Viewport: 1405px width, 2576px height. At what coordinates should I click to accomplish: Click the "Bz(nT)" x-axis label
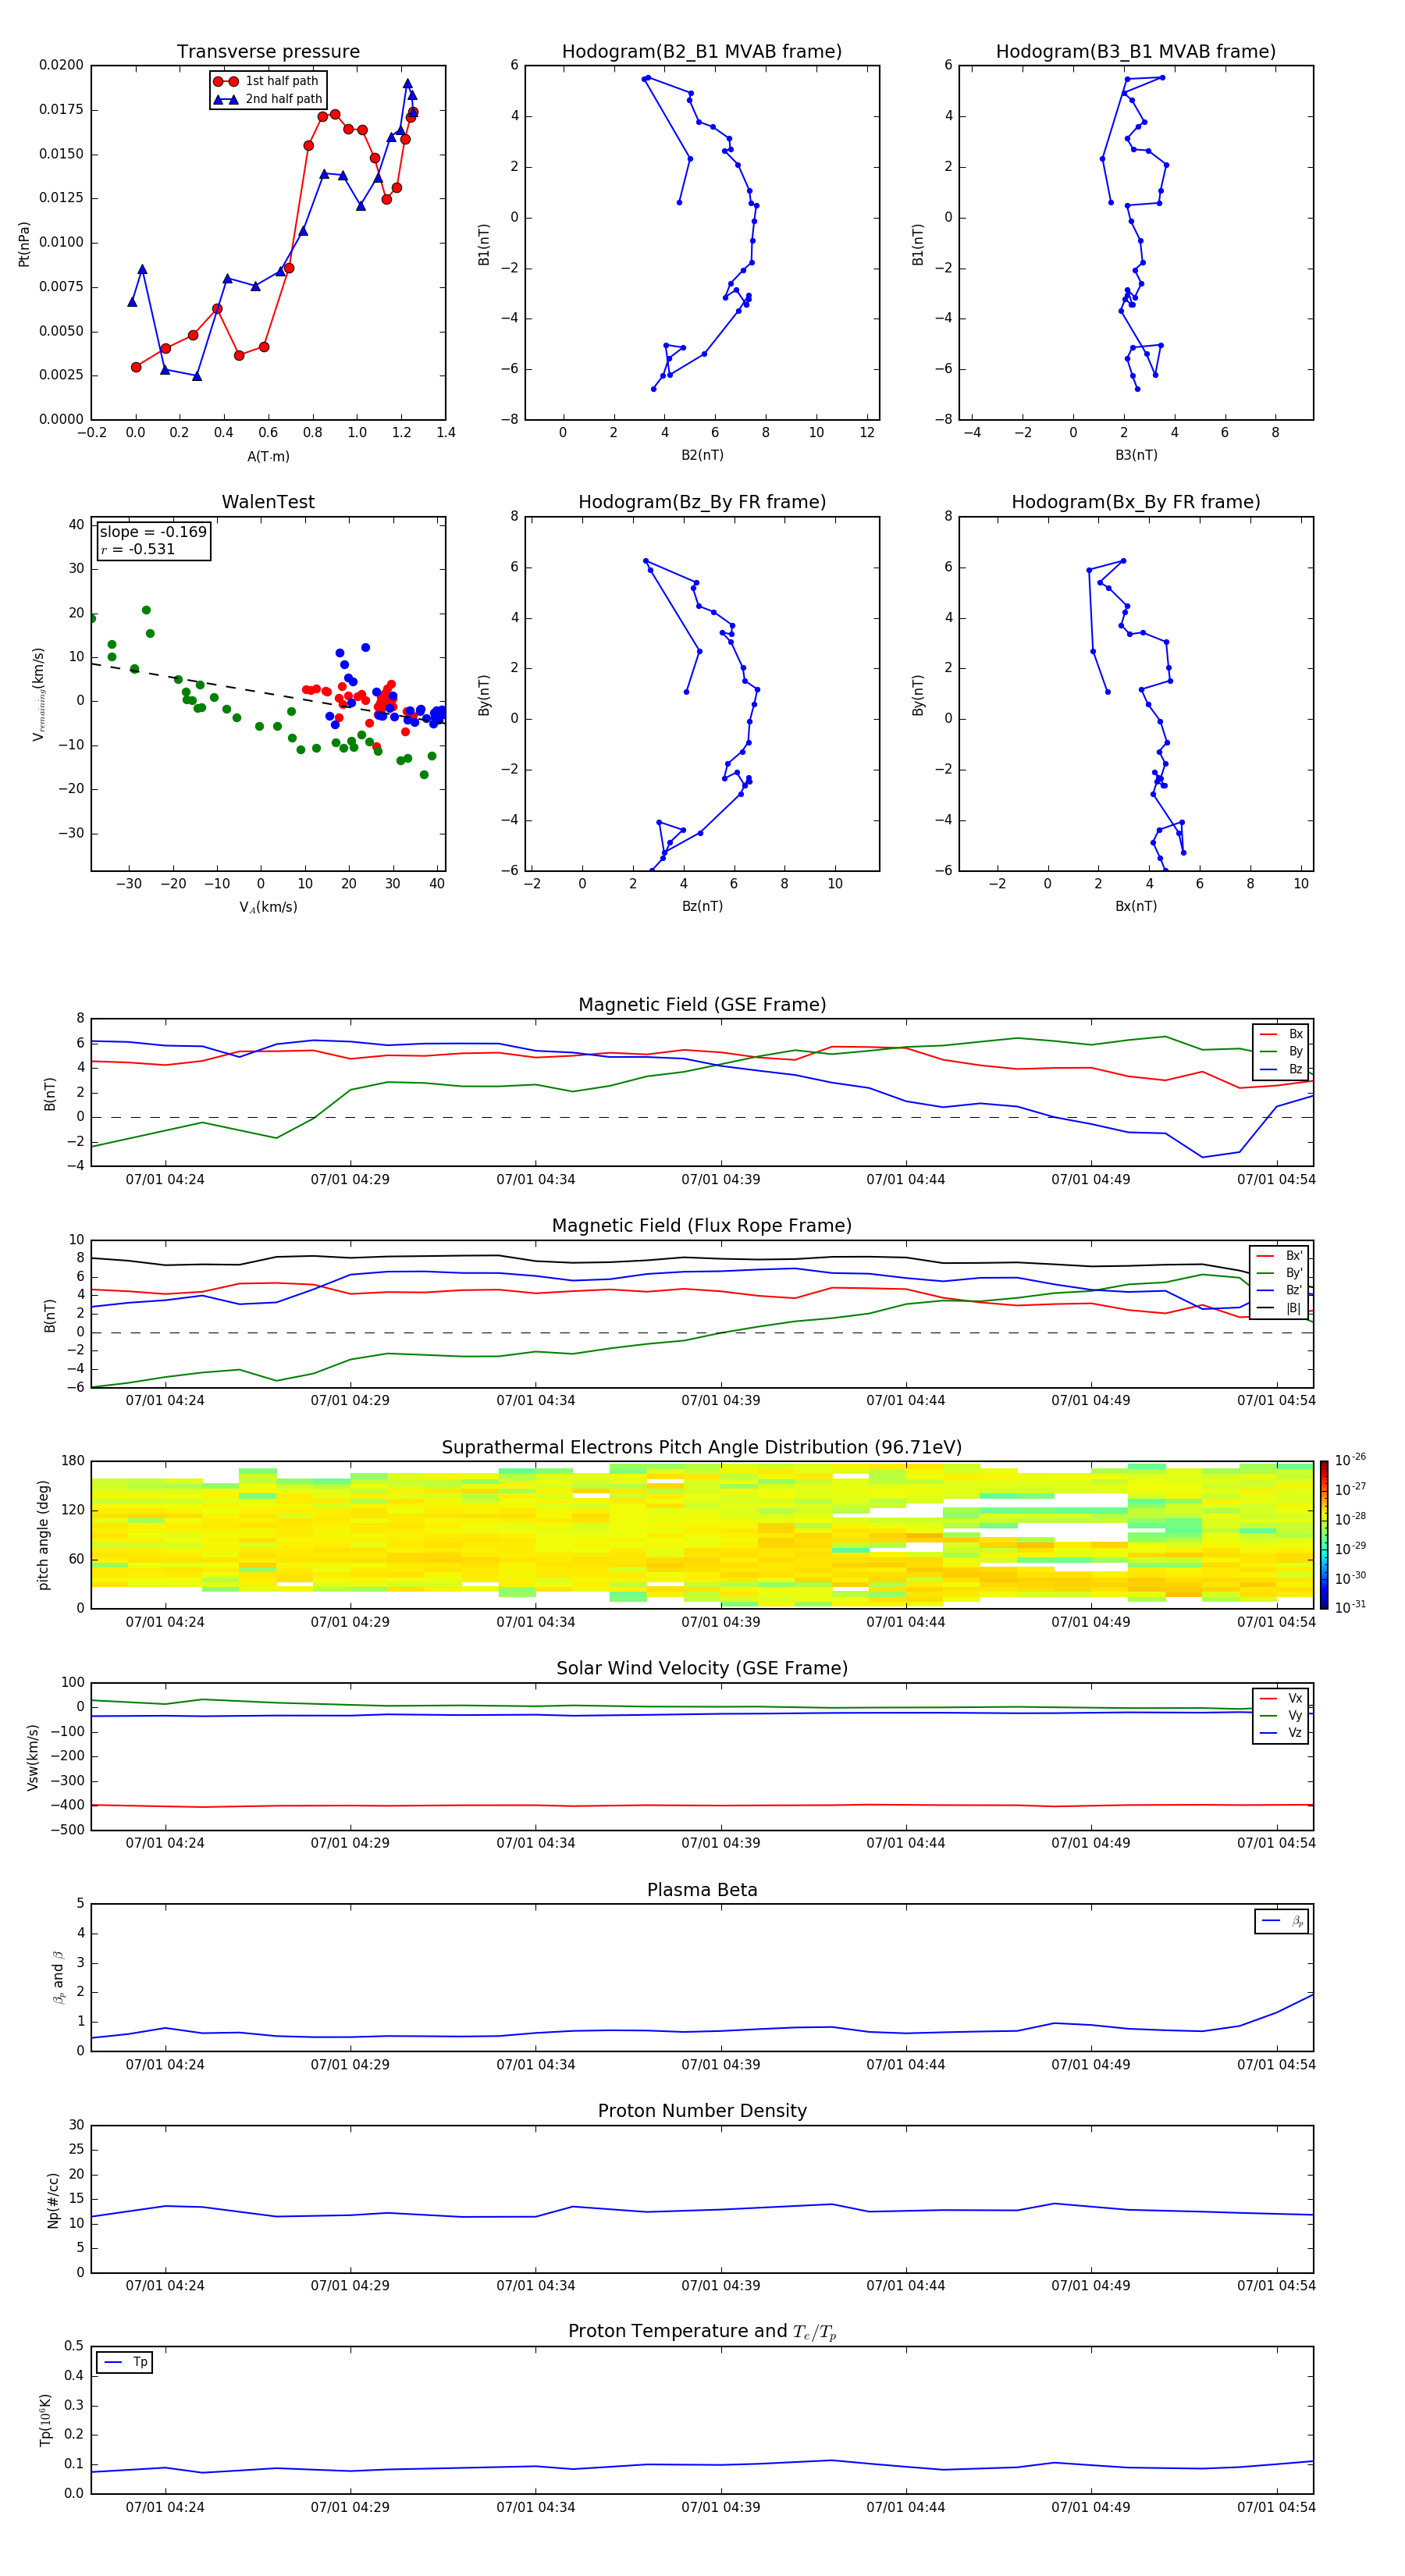pyautogui.click(x=702, y=906)
